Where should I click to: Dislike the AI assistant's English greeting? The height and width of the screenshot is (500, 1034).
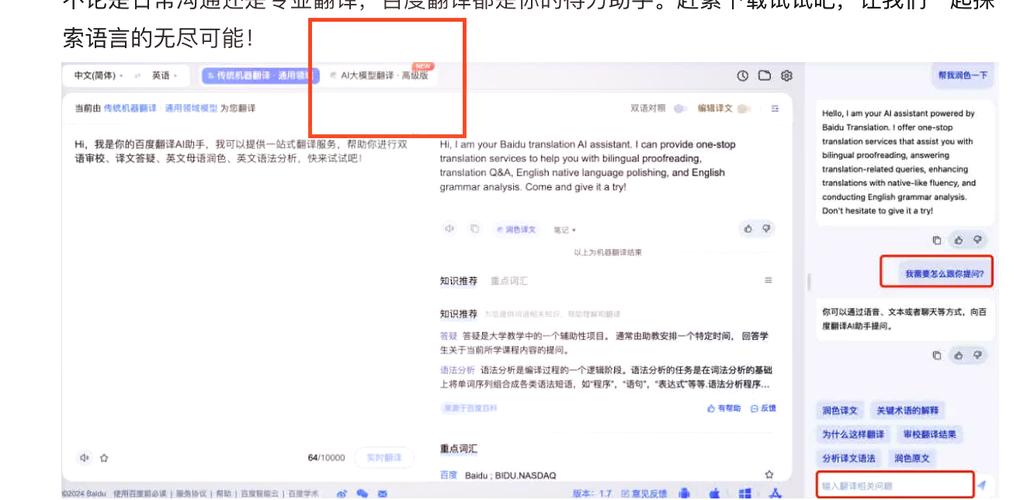(x=977, y=241)
